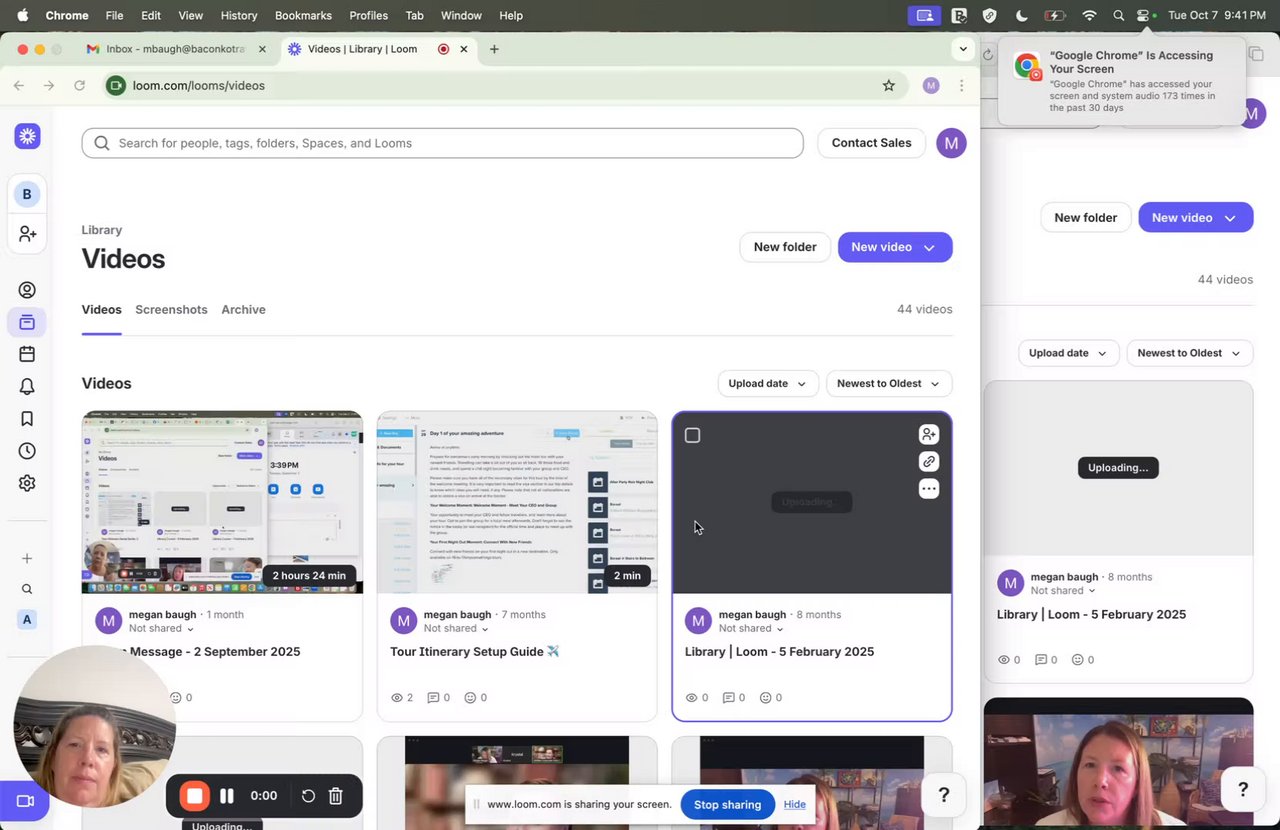Open the Newest to Oldest sort dropdown
The width and height of the screenshot is (1280, 830).
(x=889, y=384)
